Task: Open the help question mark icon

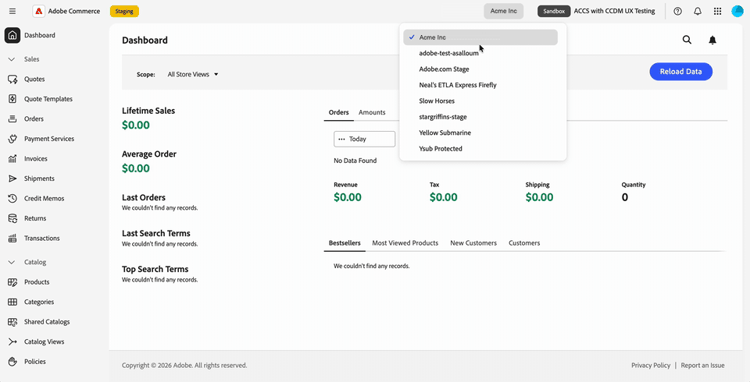Action: point(677,11)
